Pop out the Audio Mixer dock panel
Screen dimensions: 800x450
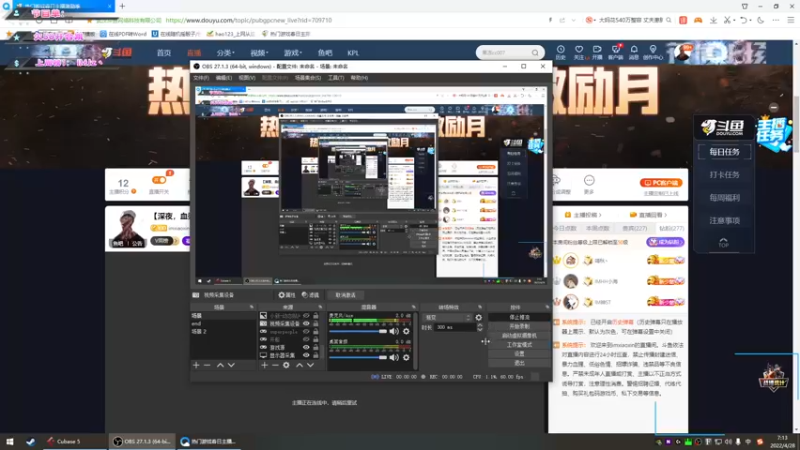point(413,307)
